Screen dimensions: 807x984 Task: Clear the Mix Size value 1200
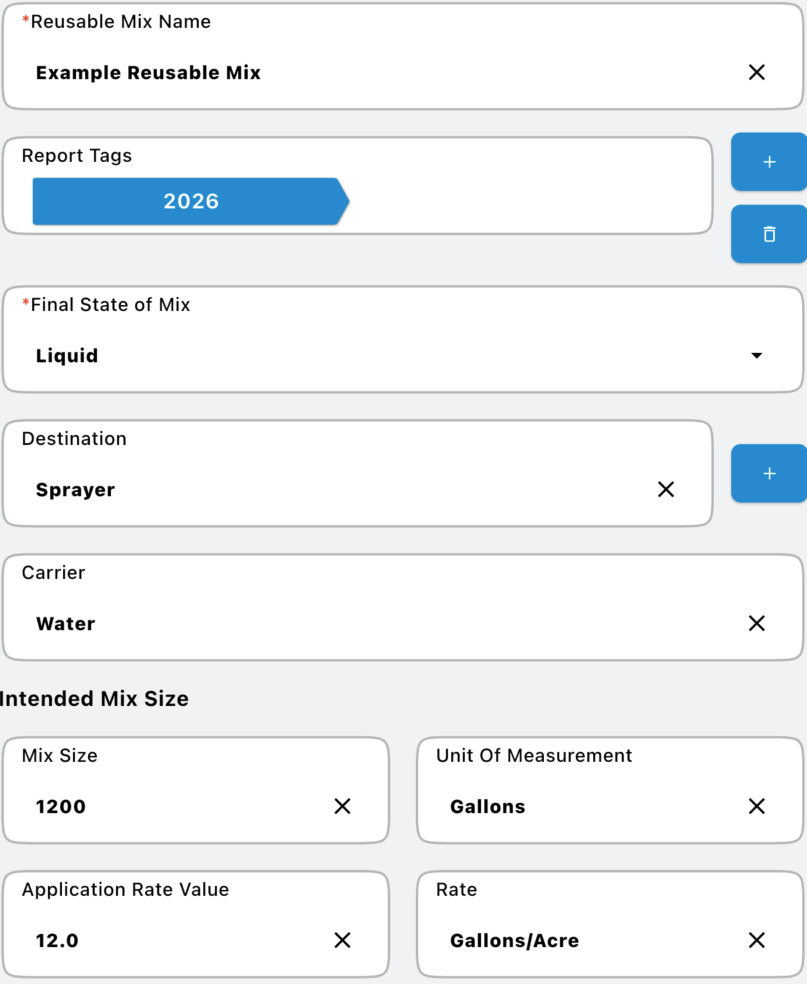(342, 806)
